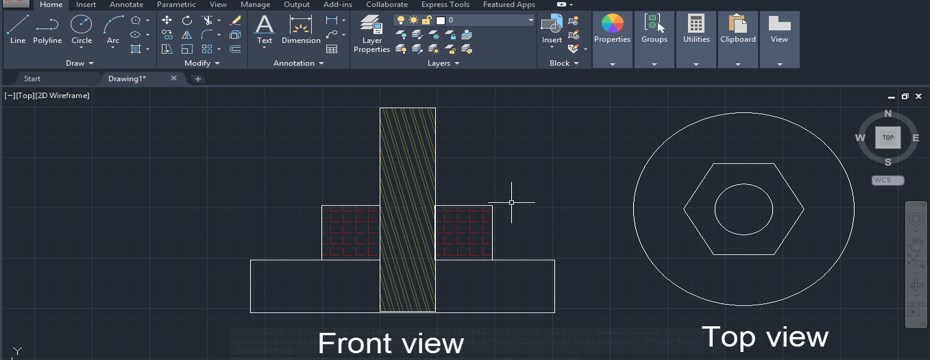930x360 pixels.
Task: Open the Manage ribbon tab
Action: (x=255, y=5)
